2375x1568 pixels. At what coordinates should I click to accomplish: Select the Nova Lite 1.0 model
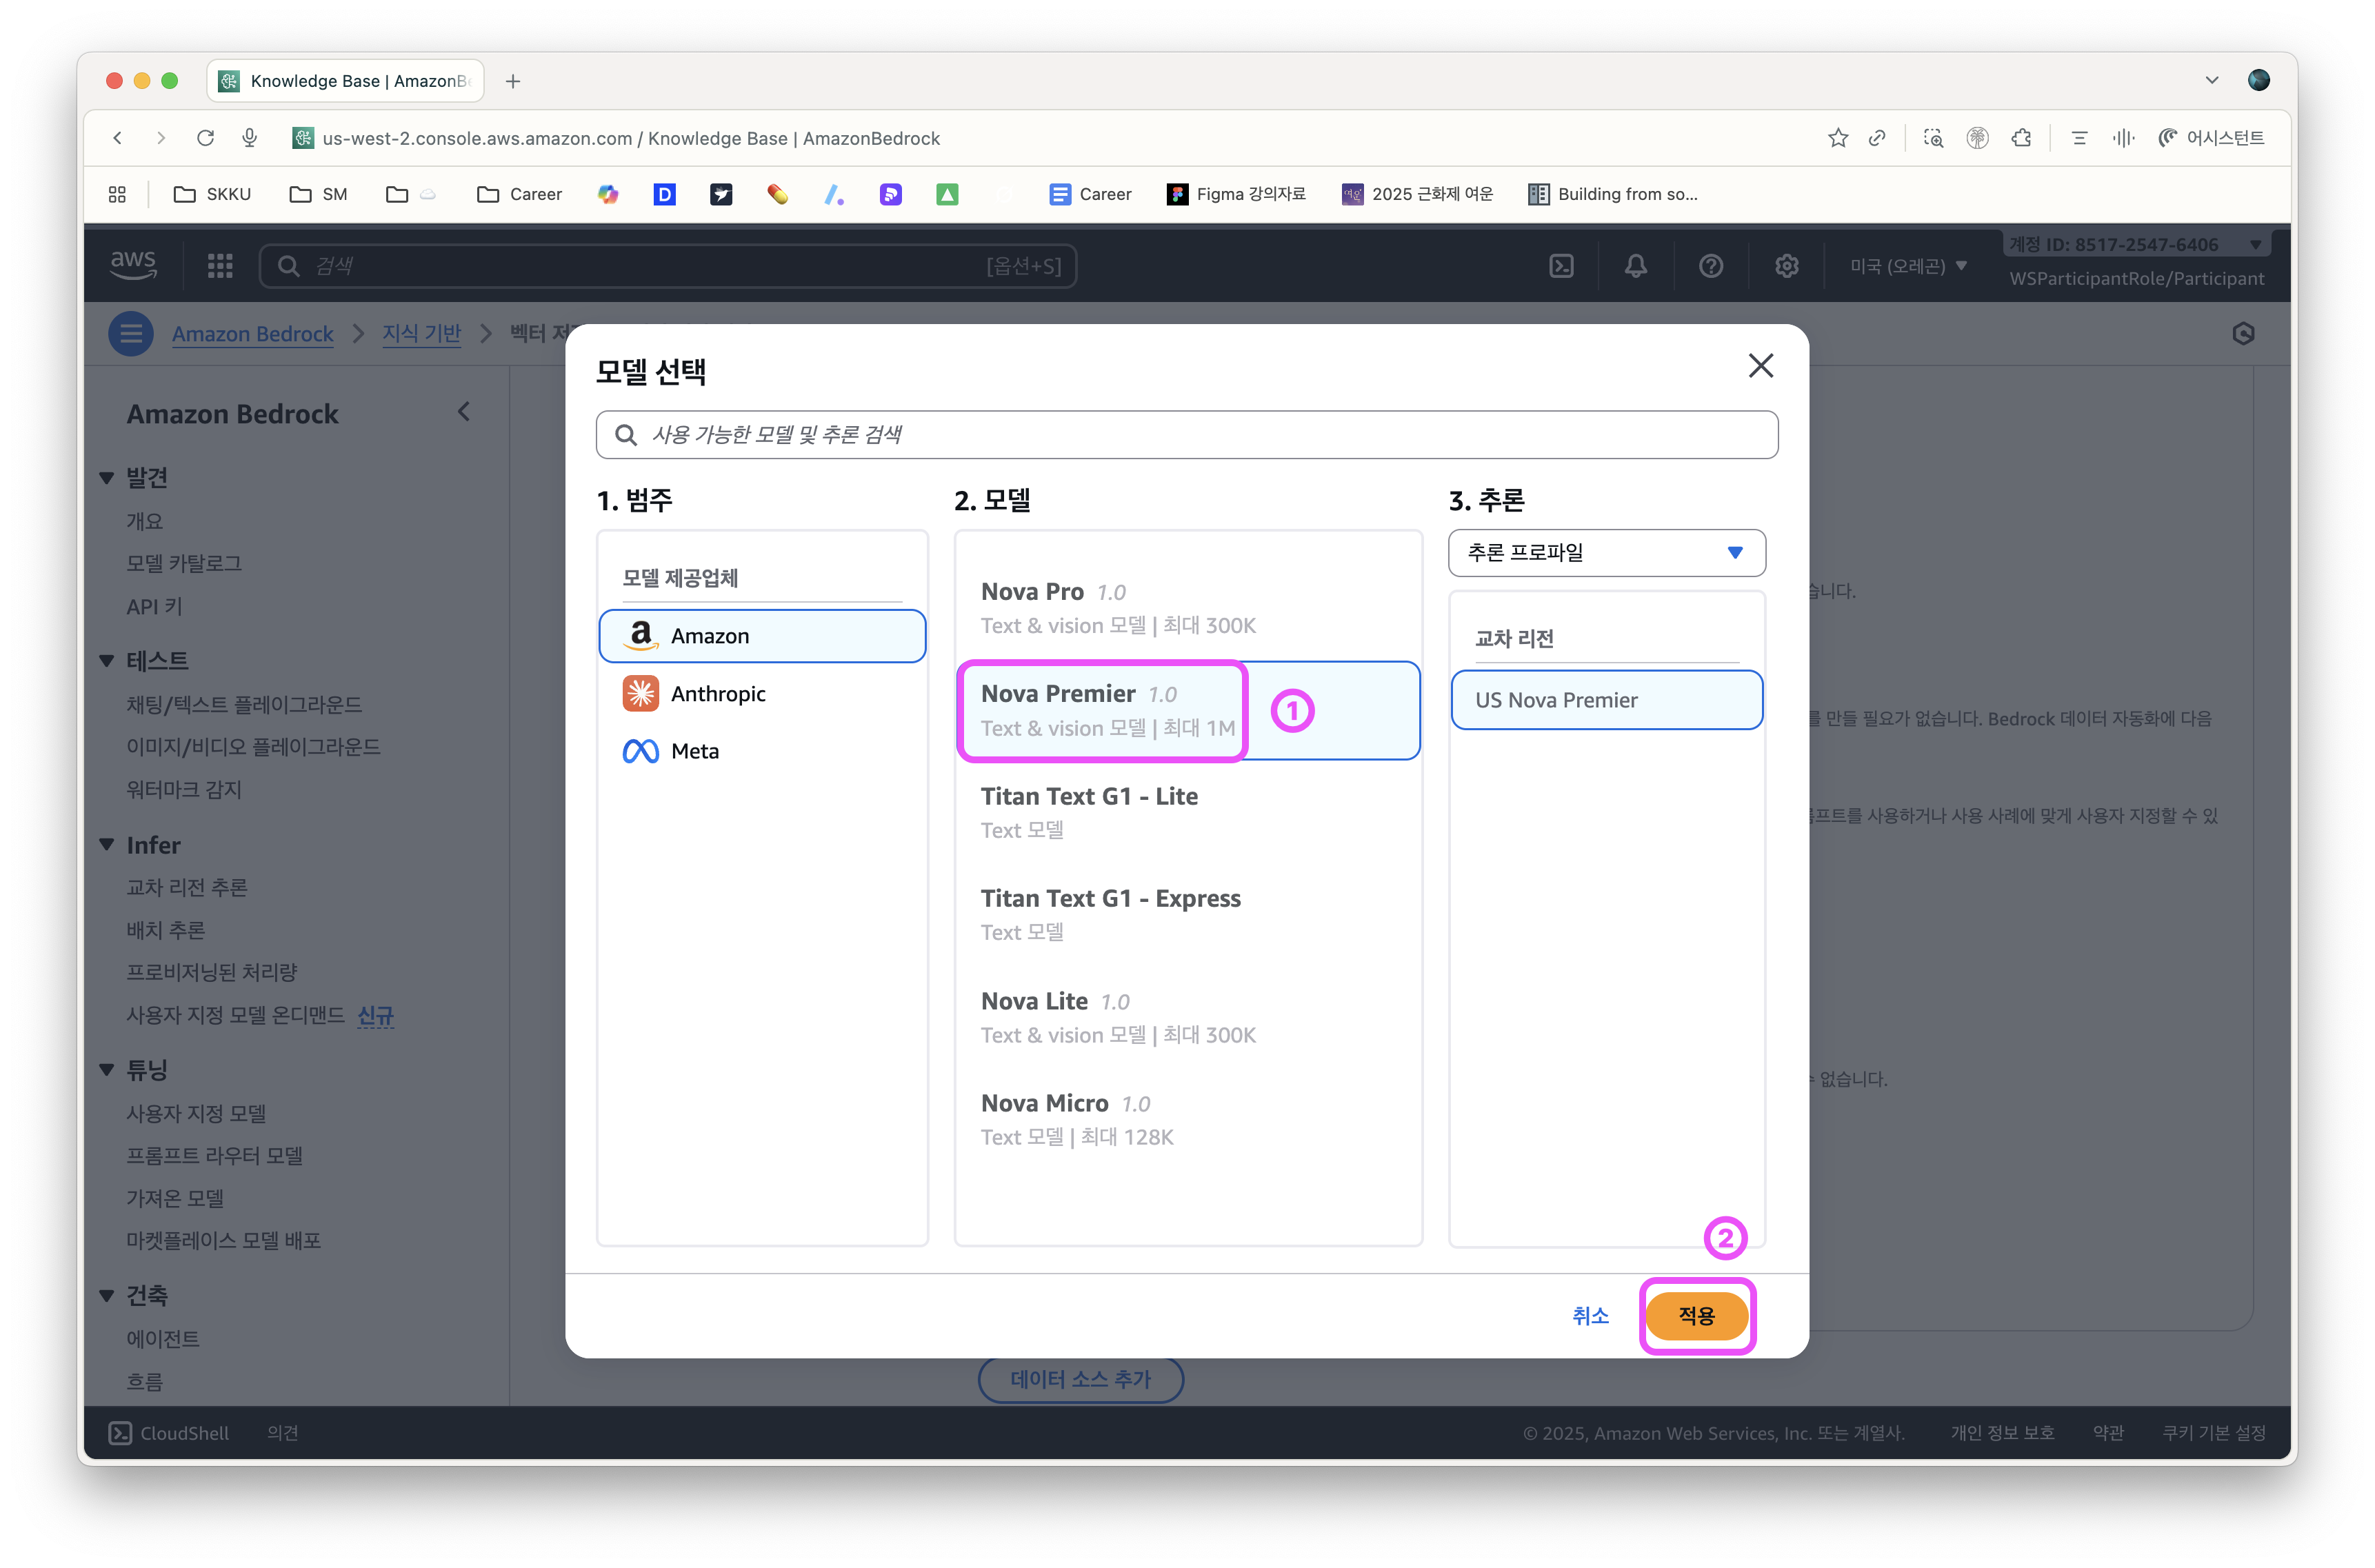click(1188, 1017)
